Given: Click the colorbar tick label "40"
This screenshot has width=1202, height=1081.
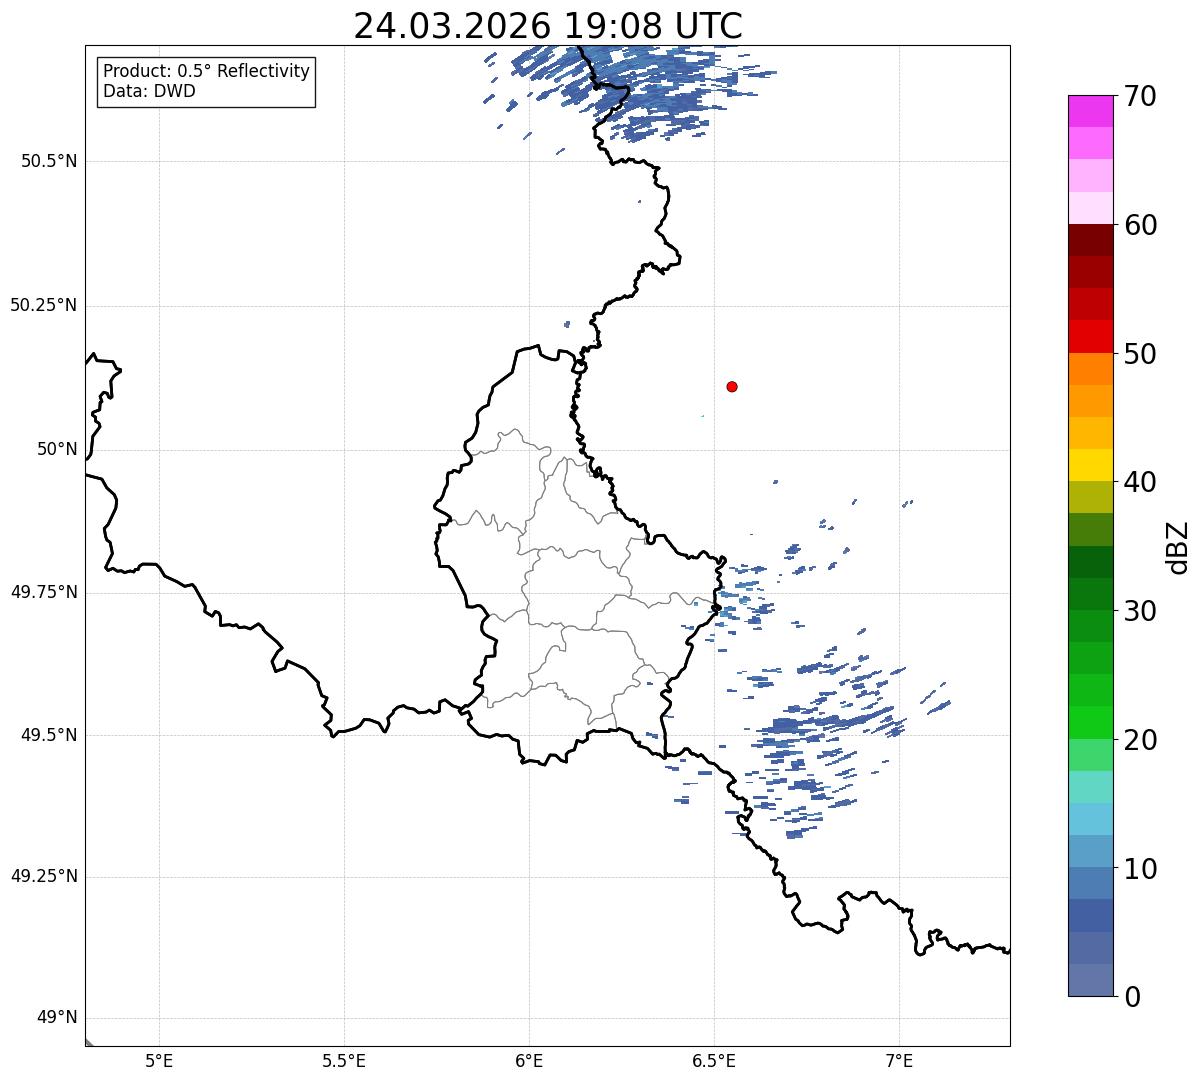Looking at the screenshot, I should pos(1140,482).
